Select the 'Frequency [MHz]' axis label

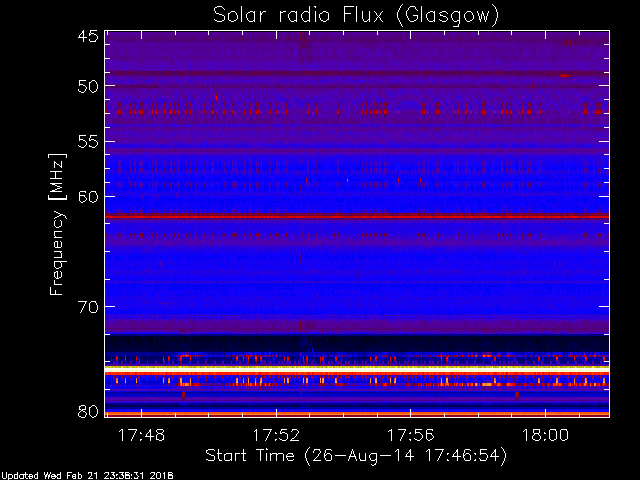point(57,225)
